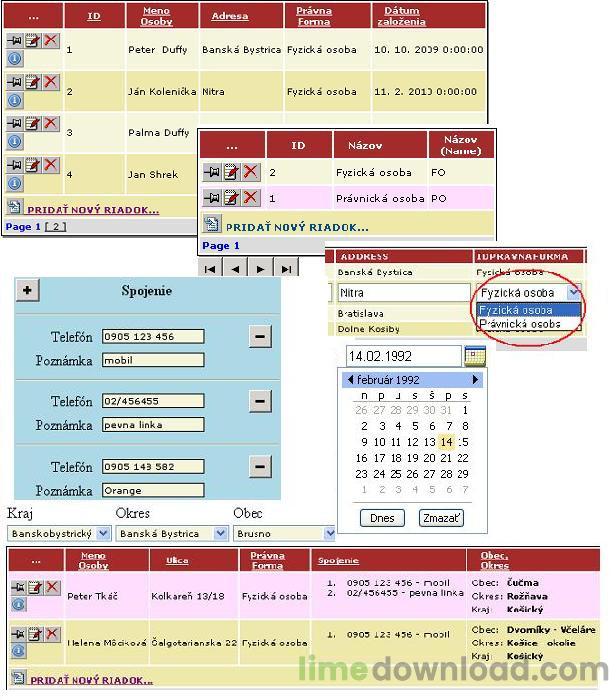The image size is (616, 700).
Task: Delete the Právnická osoba PO row
Action: 251,198
